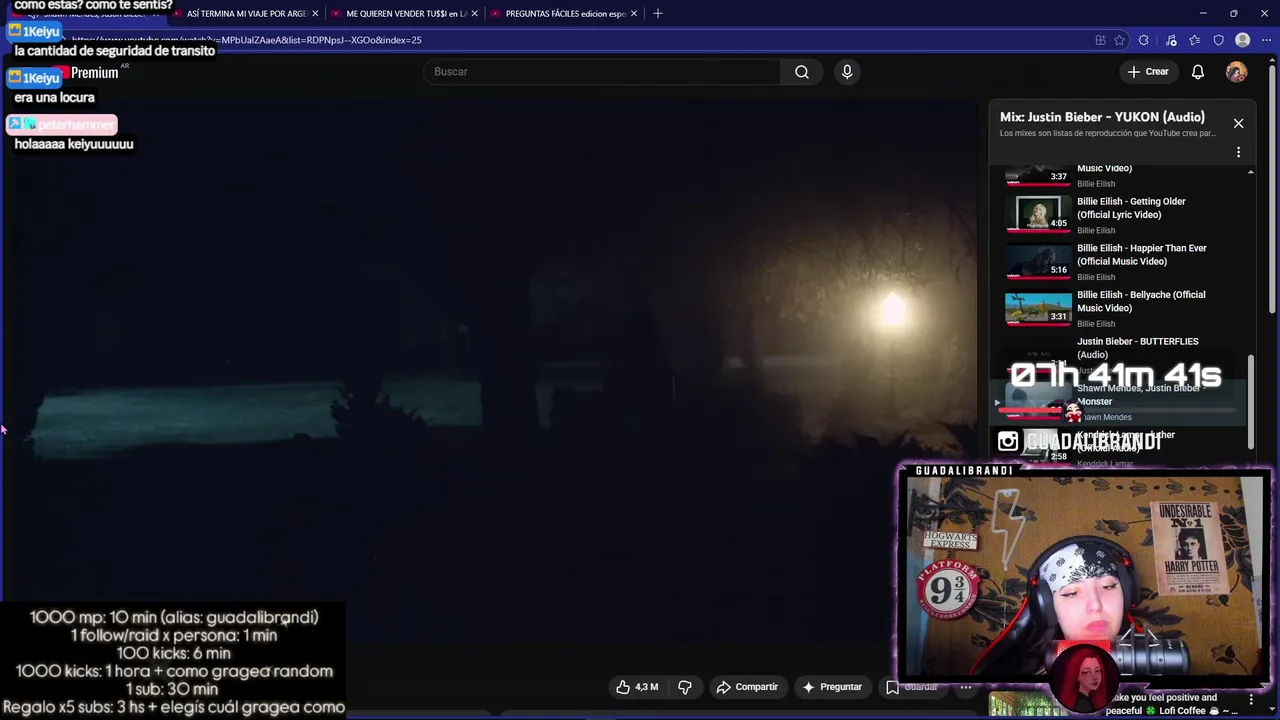Viewport: 1280px width, 720px height.
Task: Open the browser essentials shield icon
Action: (x=1219, y=40)
